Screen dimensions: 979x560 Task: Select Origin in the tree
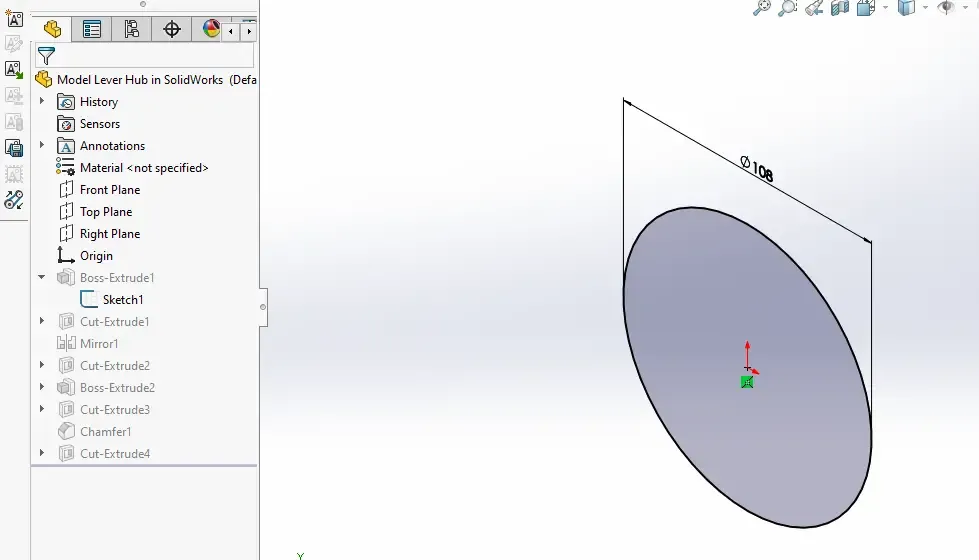96,256
